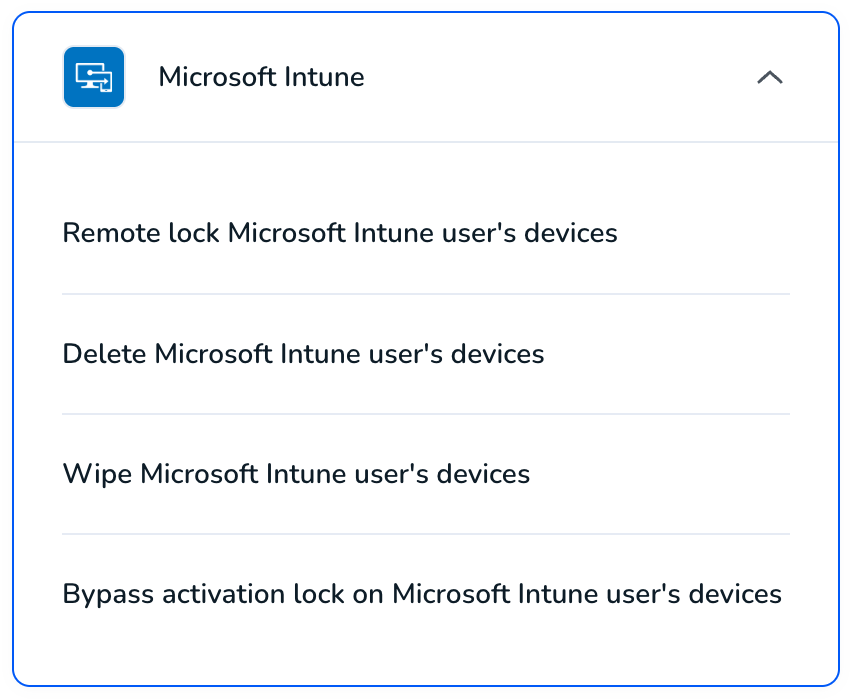Viewport: 858px width, 700px height.
Task: Toggle the Microsoft Intune accordion closed
Action: (x=769, y=77)
